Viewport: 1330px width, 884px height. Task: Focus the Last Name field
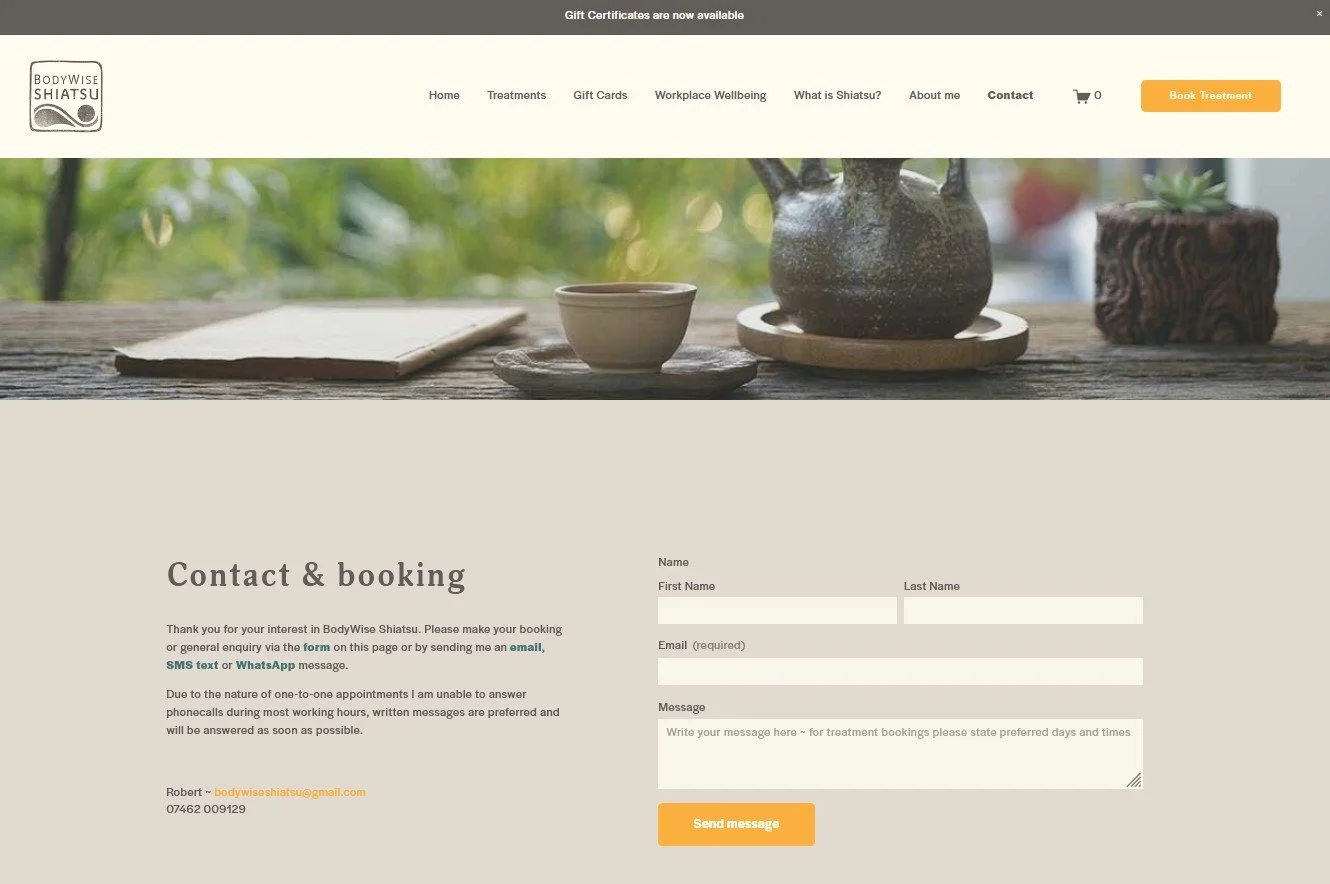1023,611
